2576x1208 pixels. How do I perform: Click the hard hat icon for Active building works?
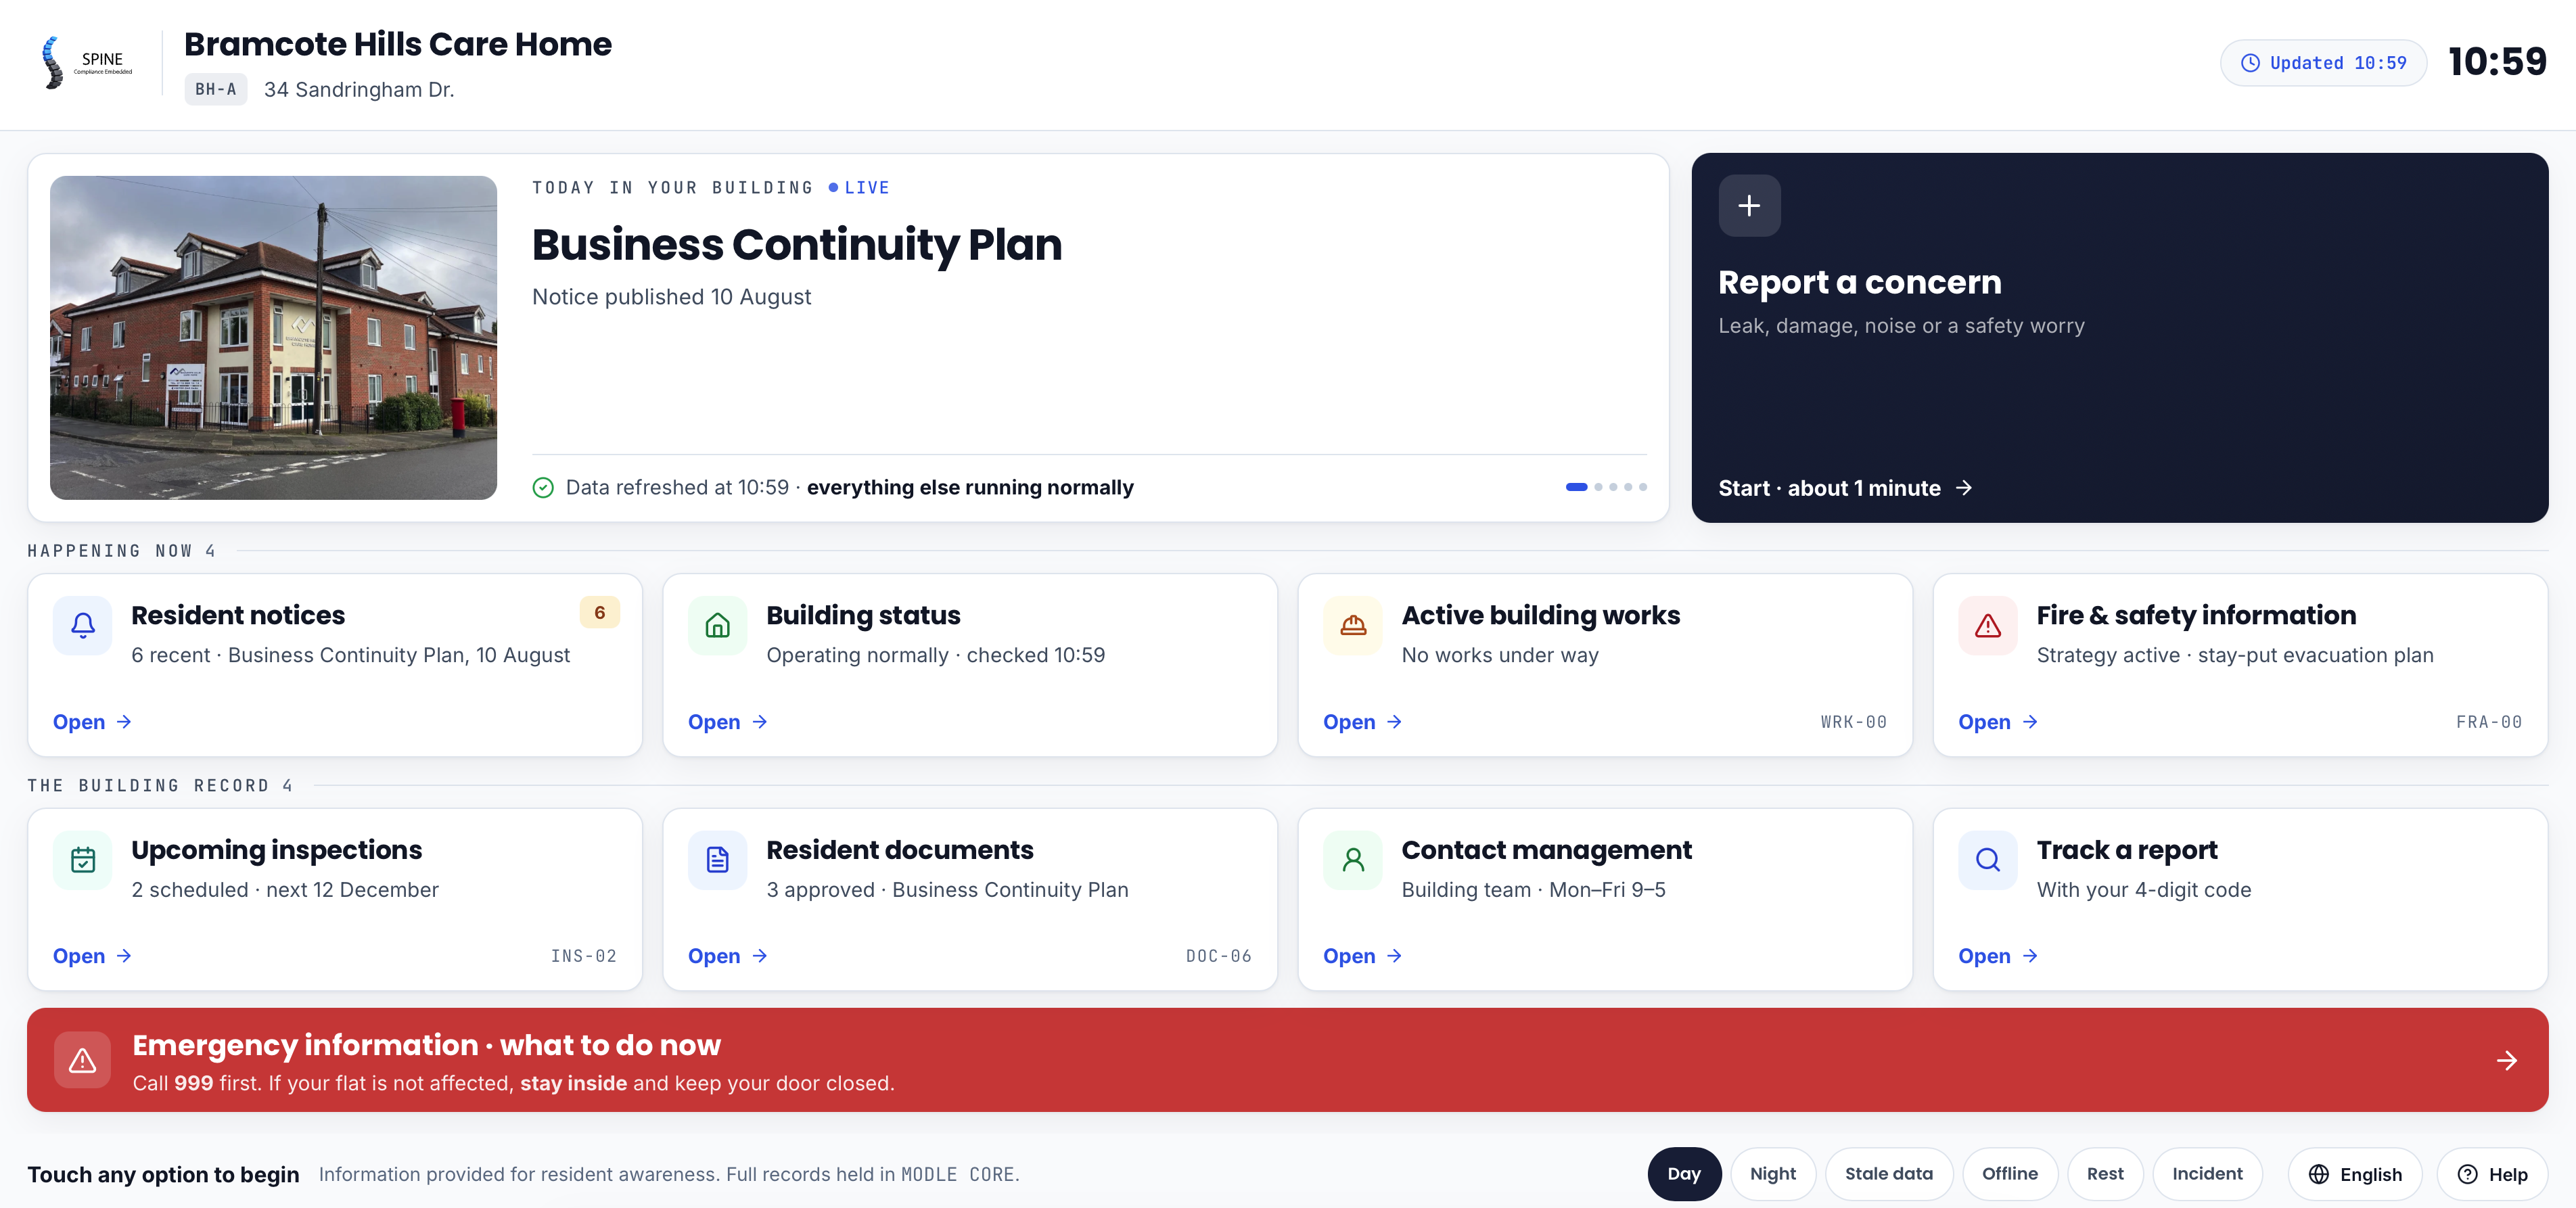pyautogui.click(x=1353, y=626)
